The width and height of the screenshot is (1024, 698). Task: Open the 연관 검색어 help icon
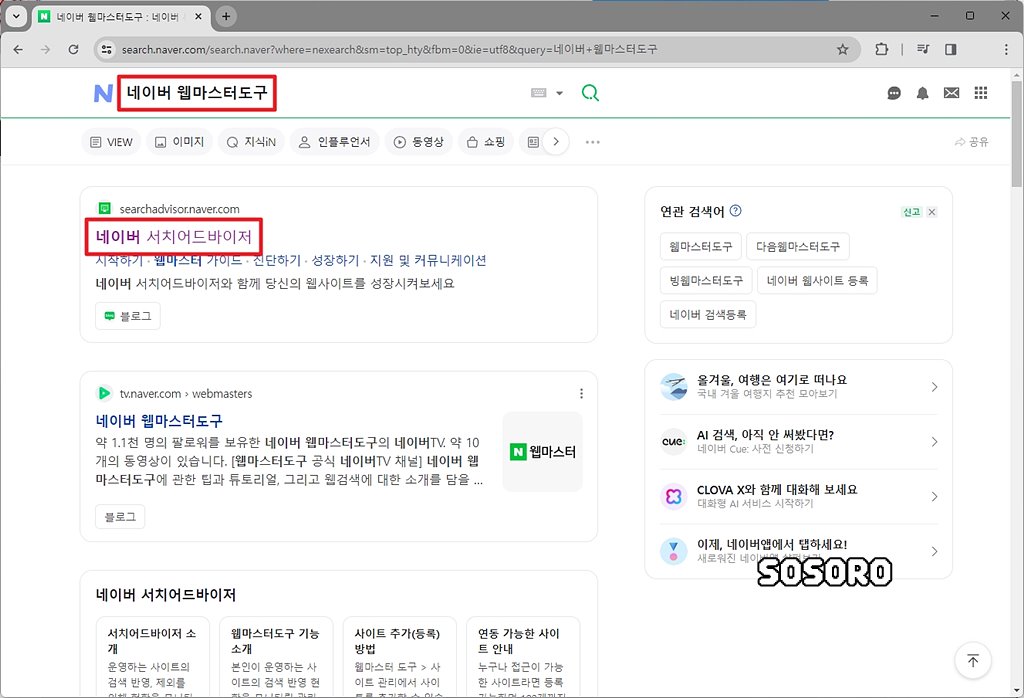pyautogui.click(x=735, y=210)
